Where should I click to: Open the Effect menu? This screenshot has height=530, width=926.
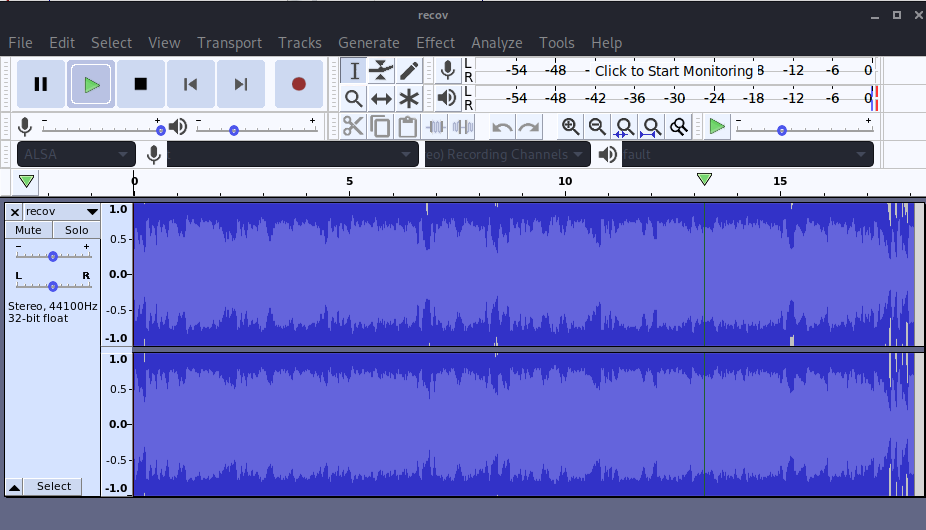pyautogui.click(x=435, y=43)
